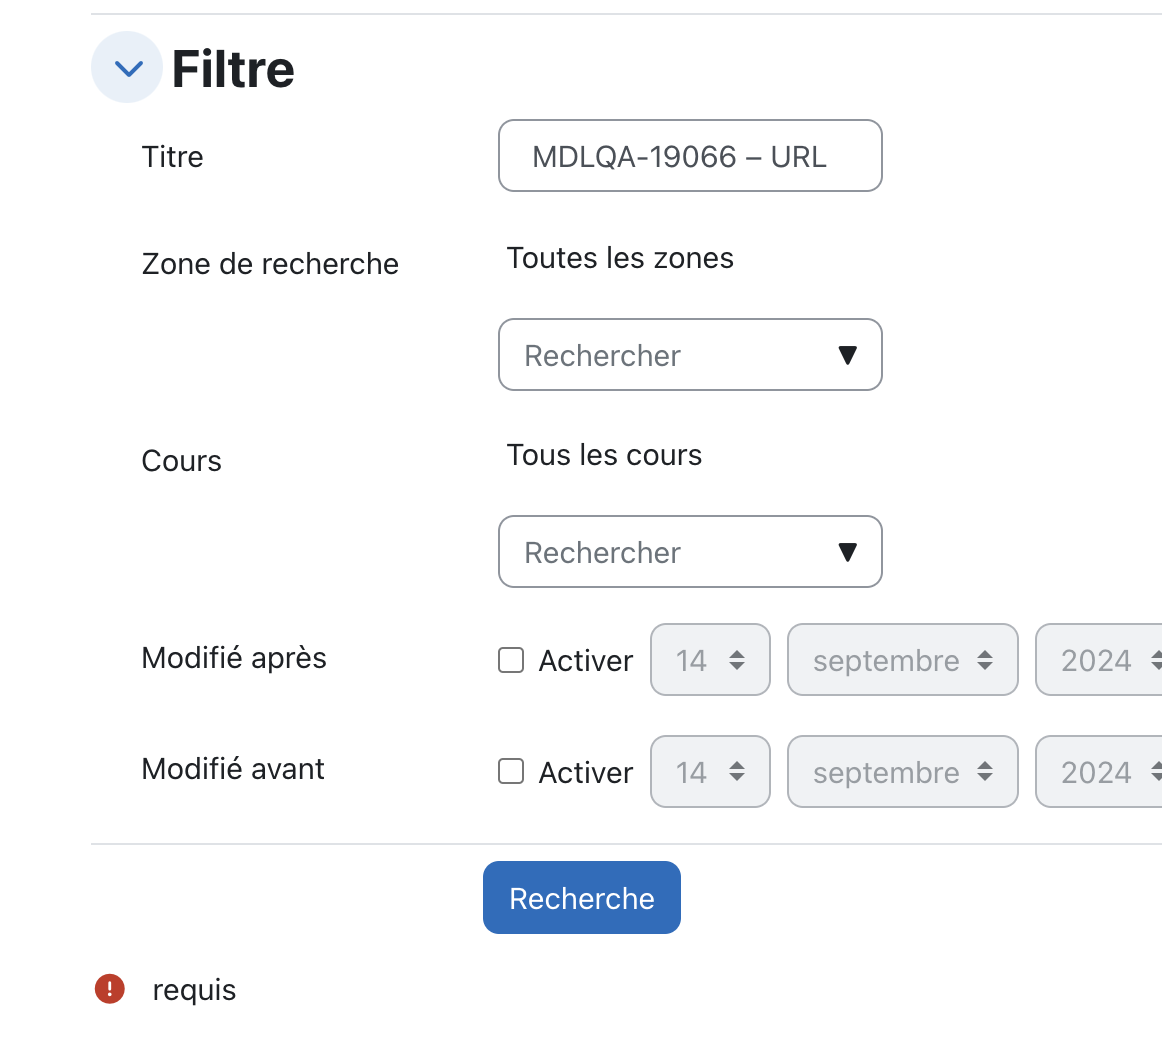Open the Modifié avant day selector

point(710,771)
